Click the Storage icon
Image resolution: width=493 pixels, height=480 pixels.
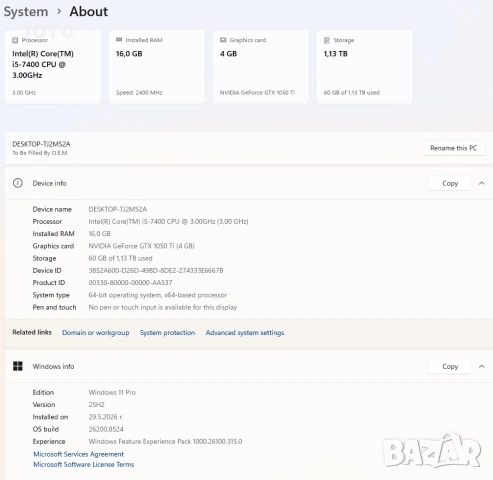click(x=327, y=40)
